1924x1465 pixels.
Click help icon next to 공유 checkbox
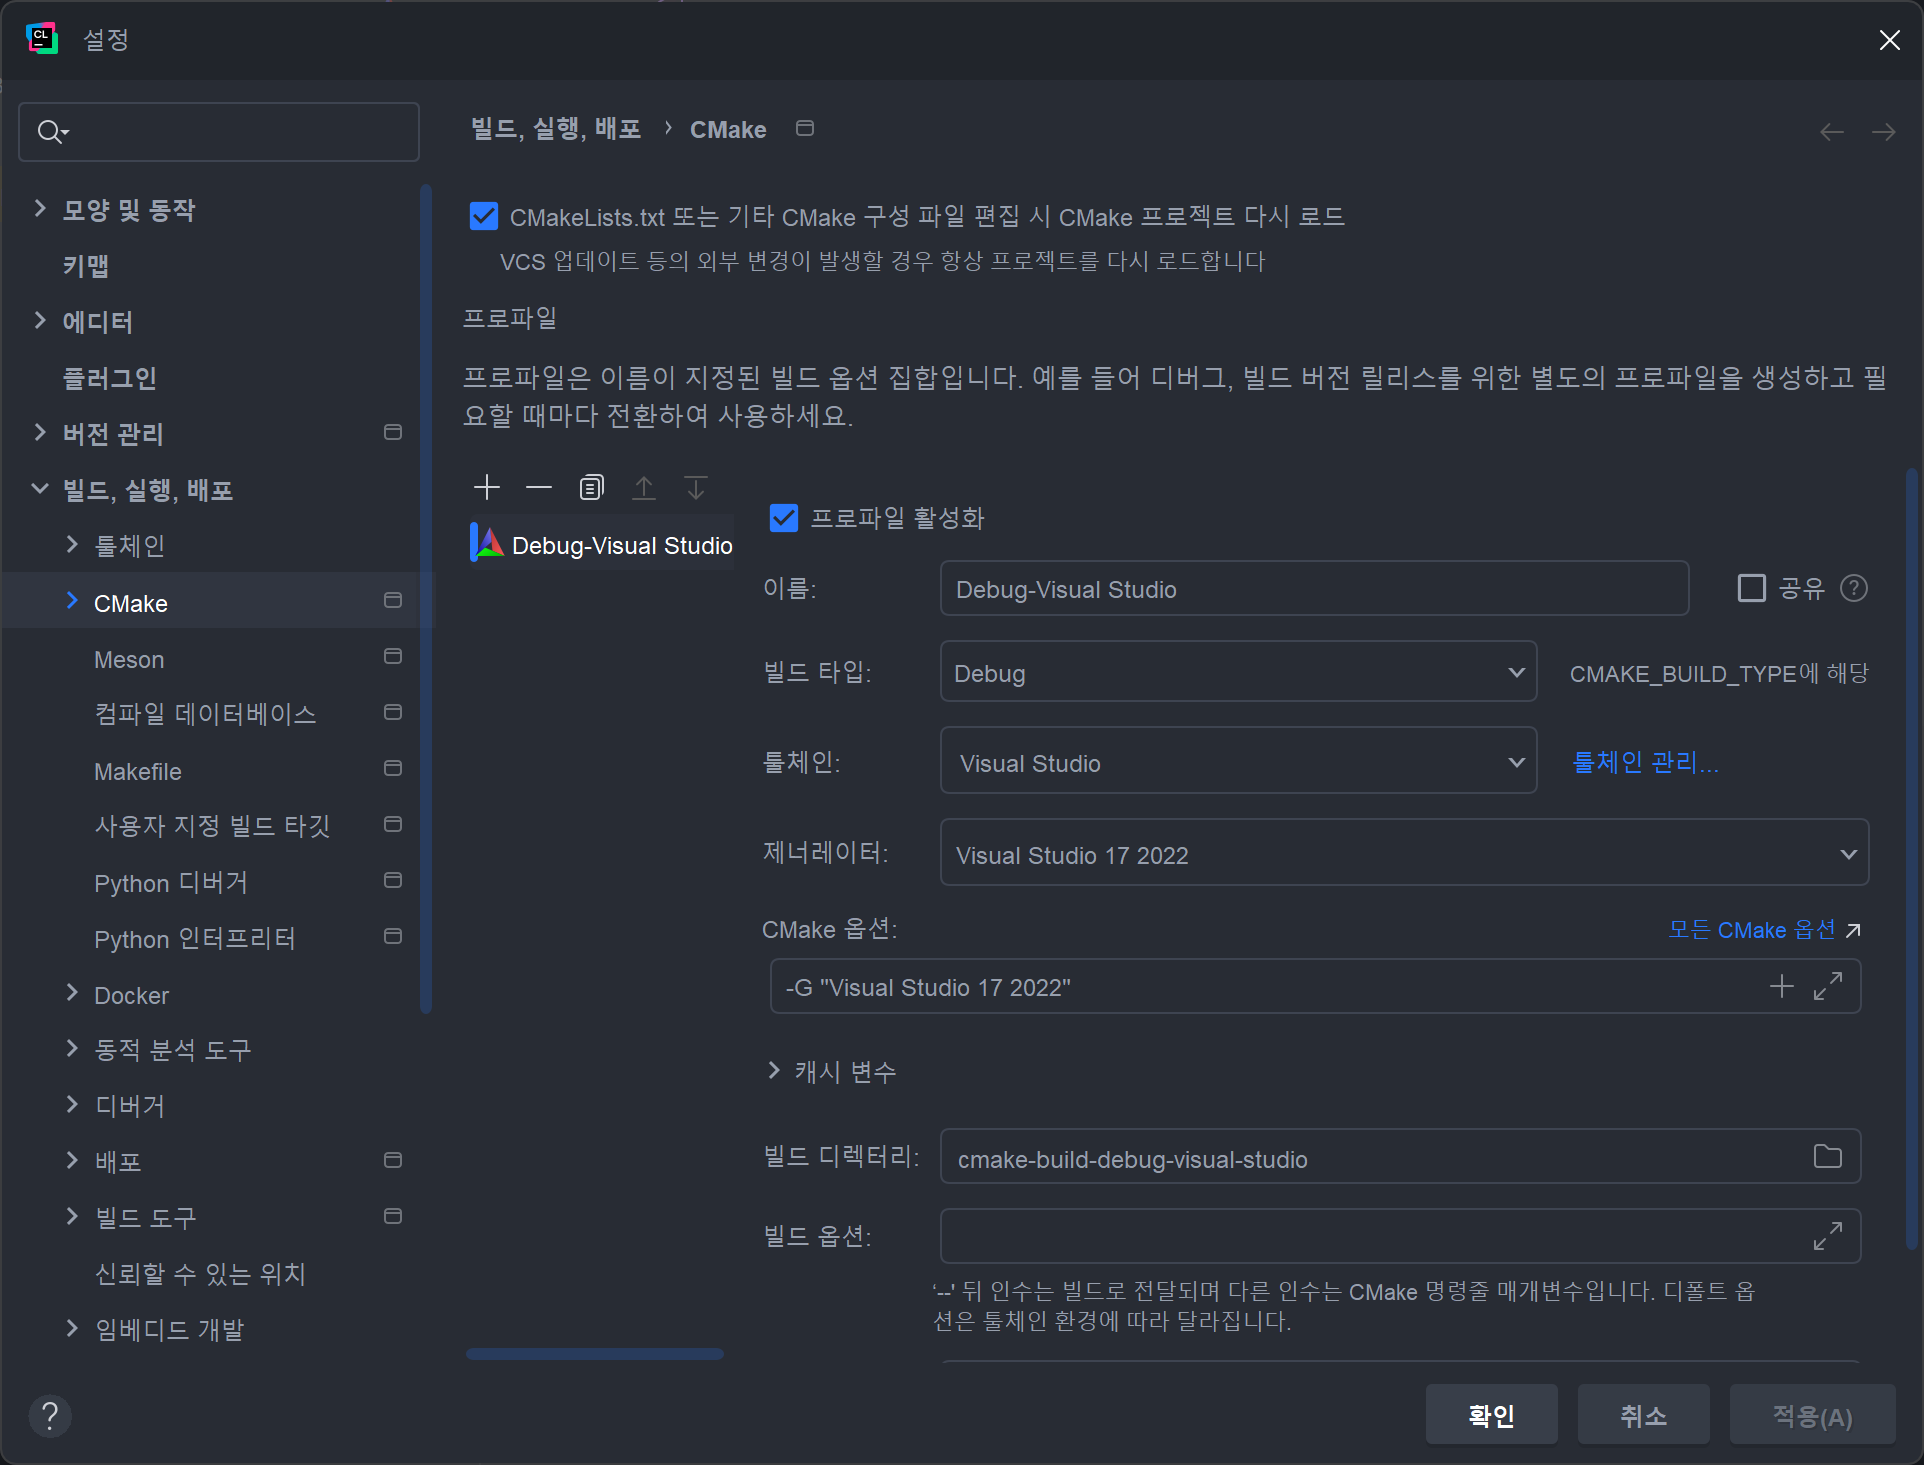point(1853,588)
